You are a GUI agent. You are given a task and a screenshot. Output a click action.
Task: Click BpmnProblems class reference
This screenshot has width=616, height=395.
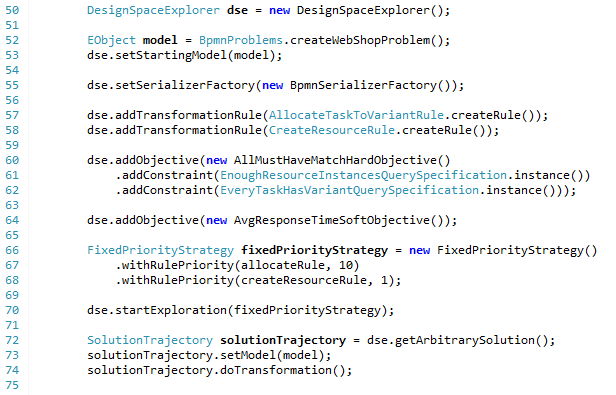tap(240, 40)
